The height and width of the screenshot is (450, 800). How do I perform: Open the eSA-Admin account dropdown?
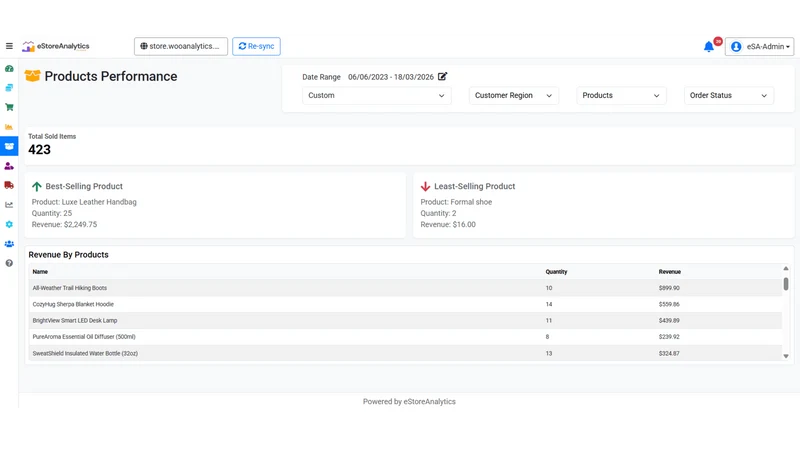[x=760, y=46]
